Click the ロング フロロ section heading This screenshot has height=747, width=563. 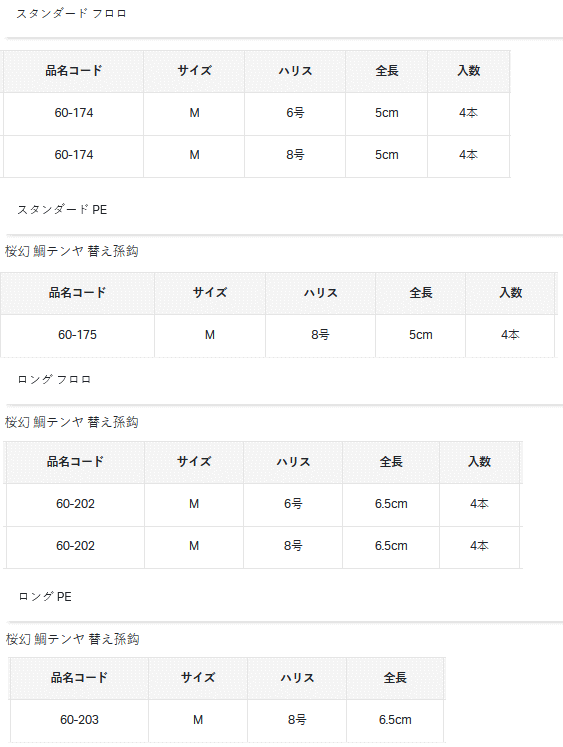pos(54,380)
